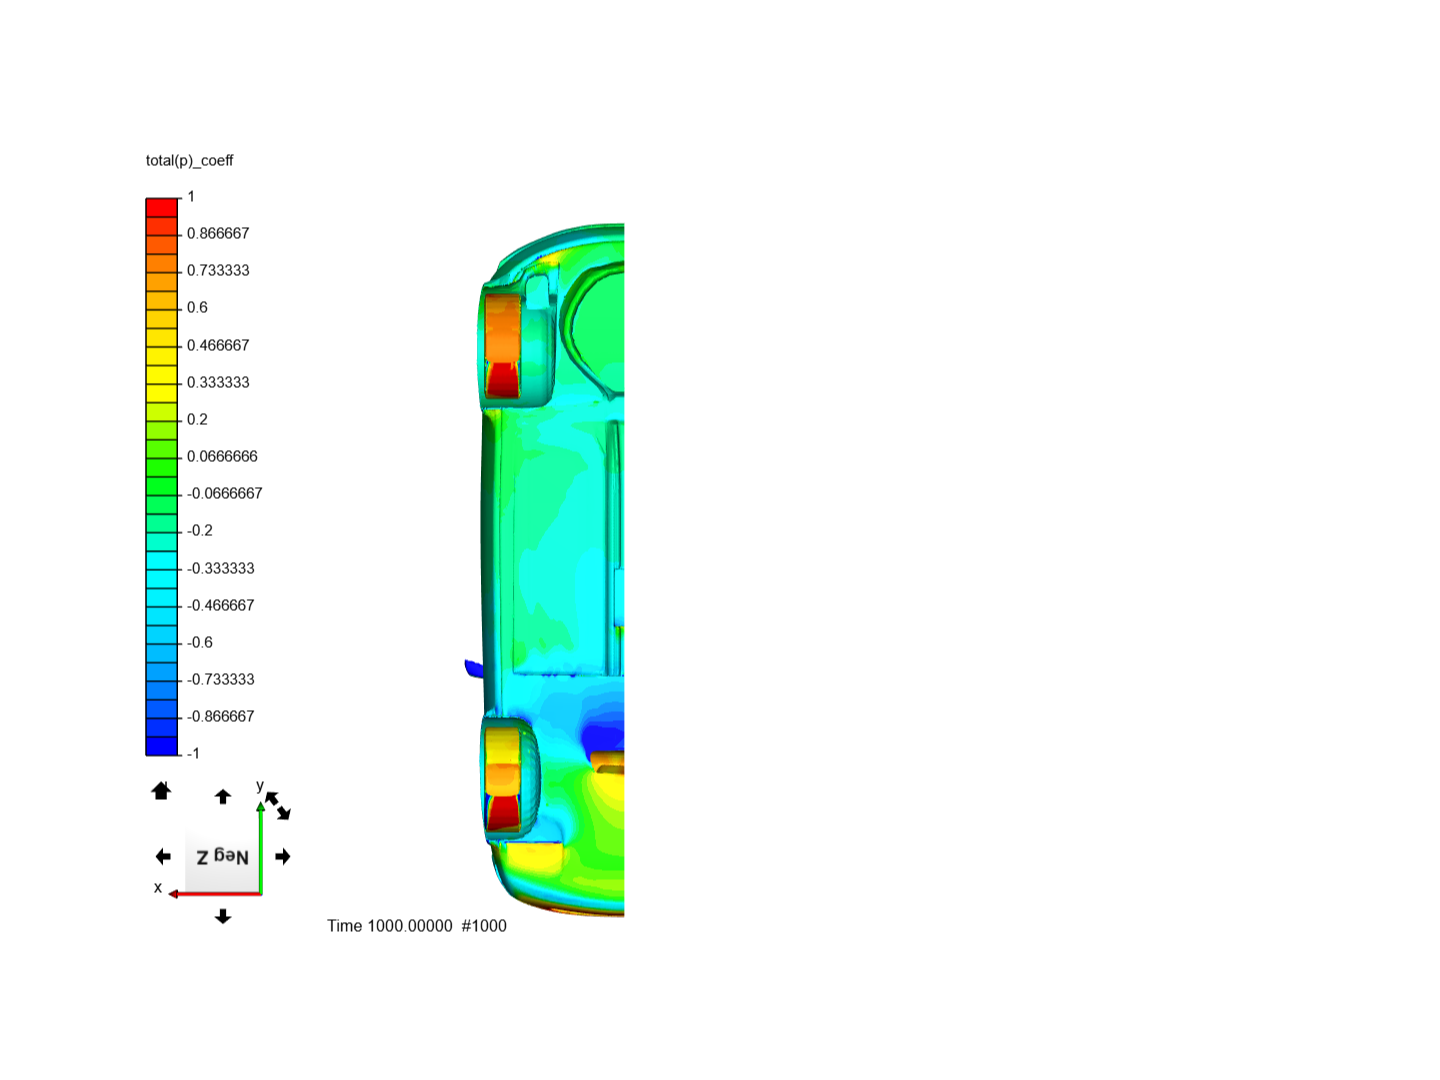Click legend value -0.466667
1440x1080 pixels.
pyautogui.click(x=220, y=605)
